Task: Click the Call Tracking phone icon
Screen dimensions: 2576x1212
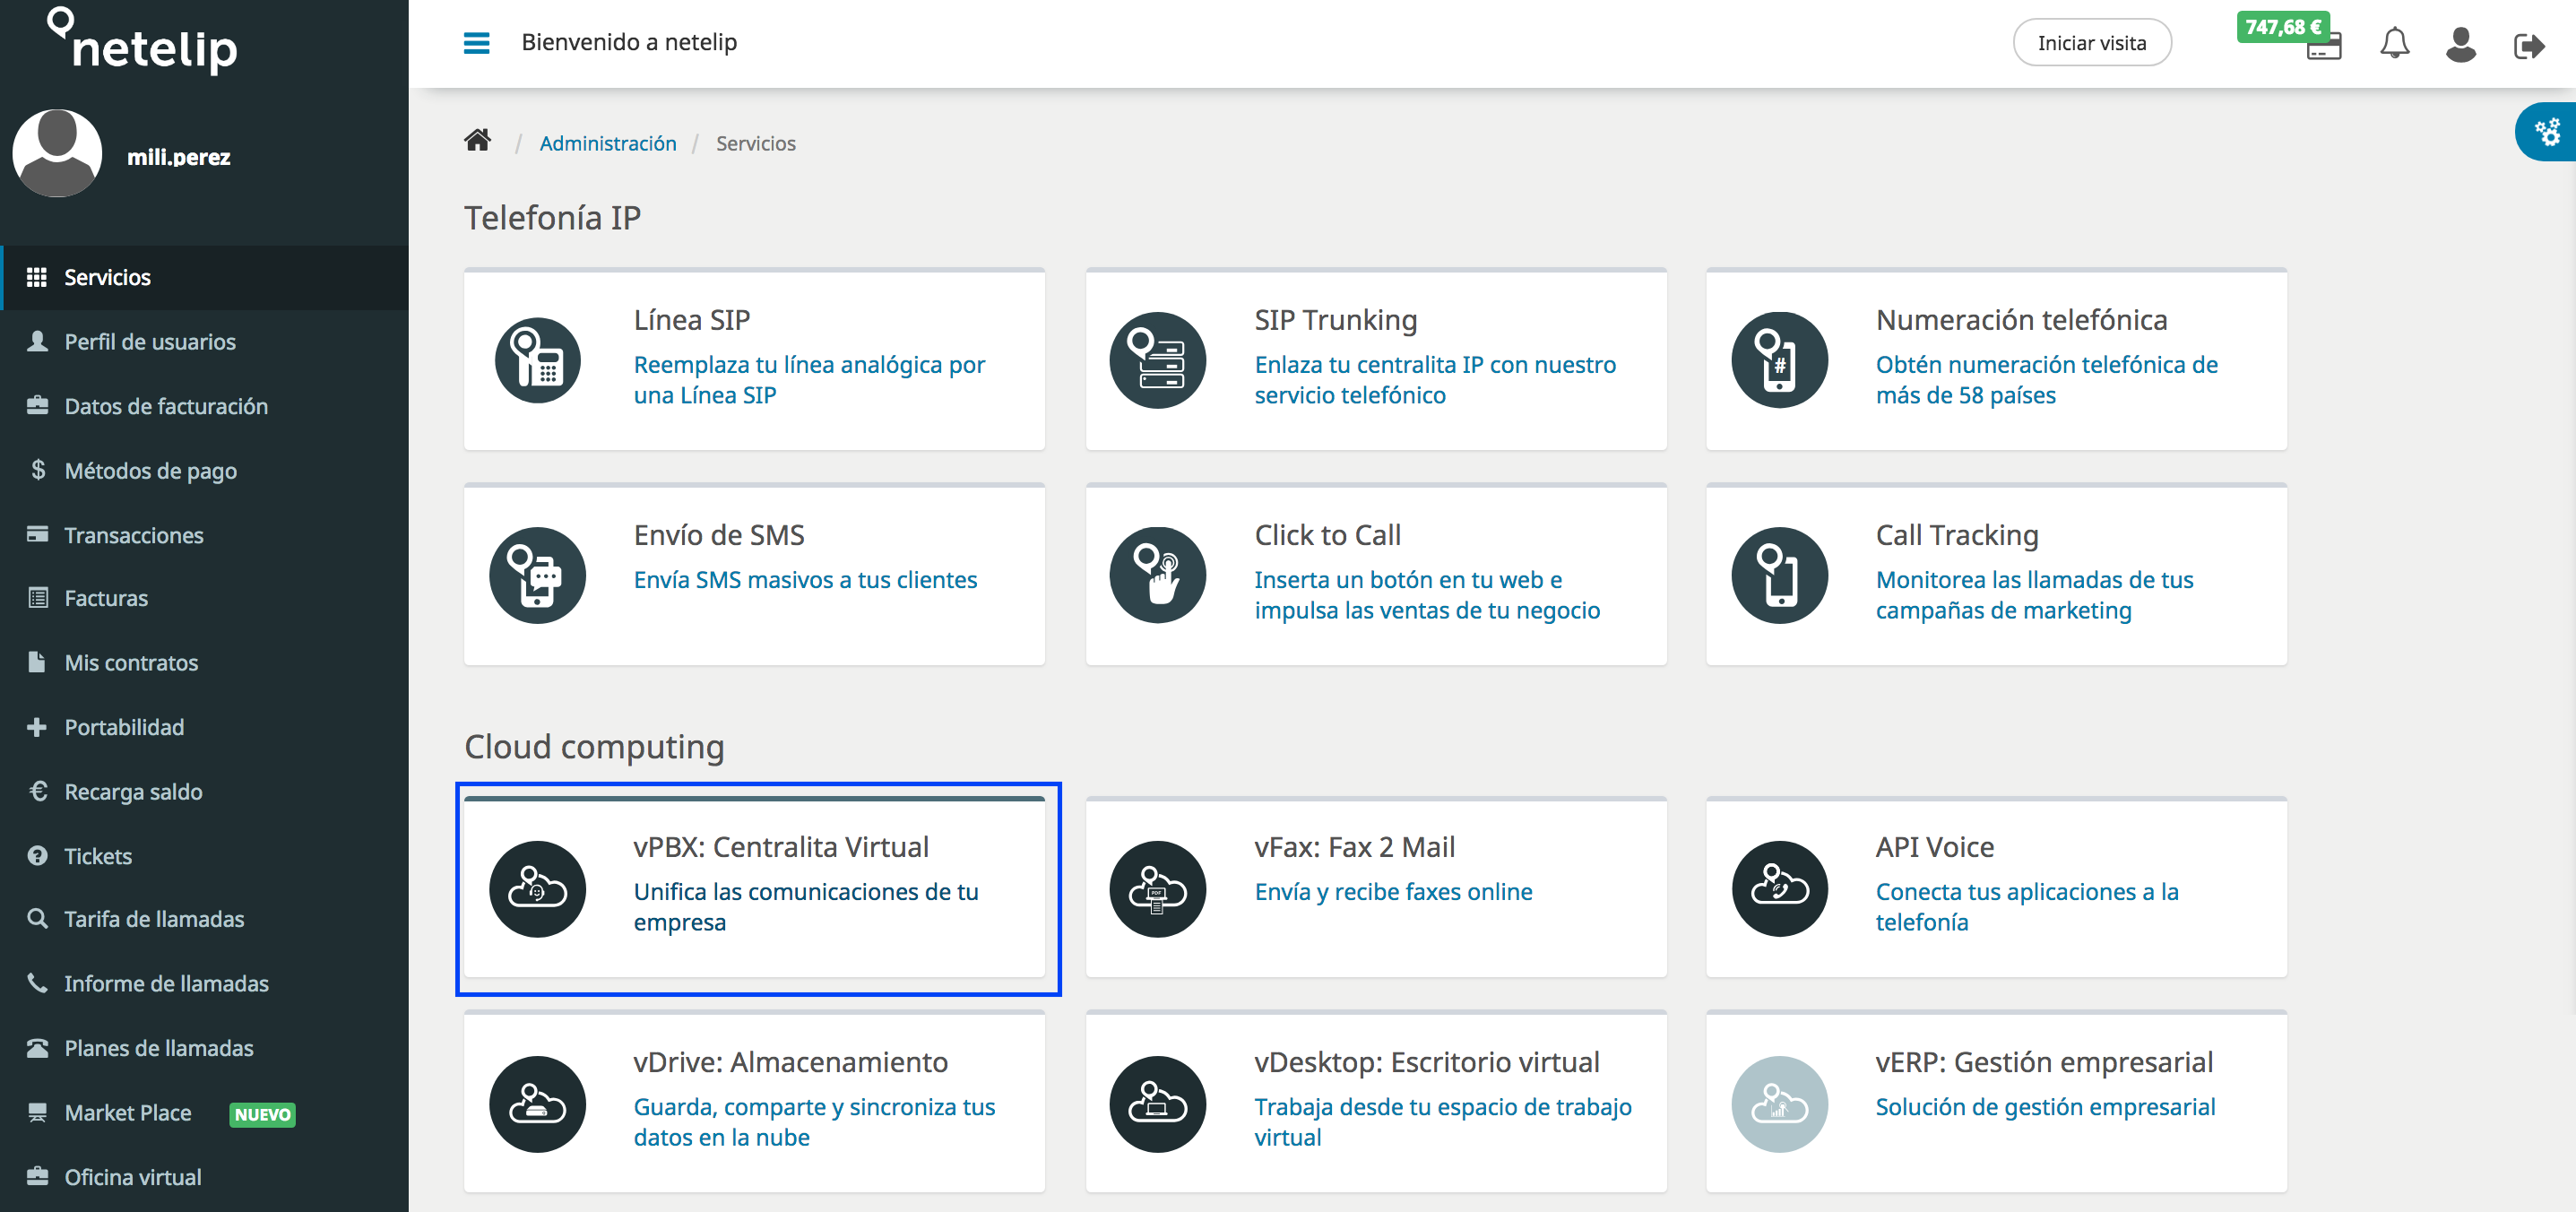Action: tap(1779, 575)
